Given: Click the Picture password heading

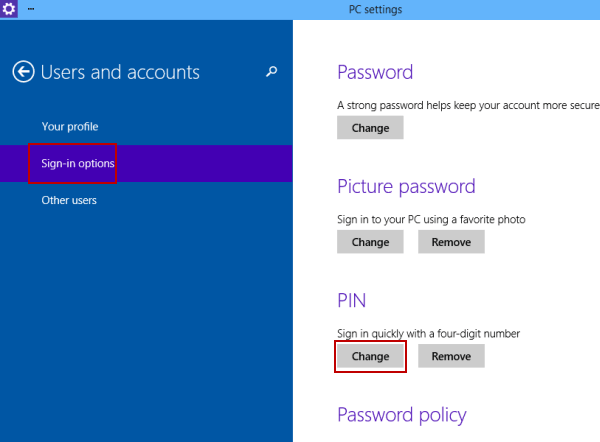Looking at the screenshot, I should pos(406,187).
